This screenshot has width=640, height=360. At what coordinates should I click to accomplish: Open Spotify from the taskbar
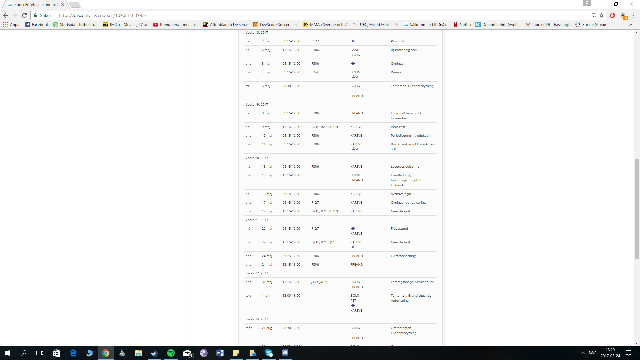pyautogui.click(x=171, y=353)
